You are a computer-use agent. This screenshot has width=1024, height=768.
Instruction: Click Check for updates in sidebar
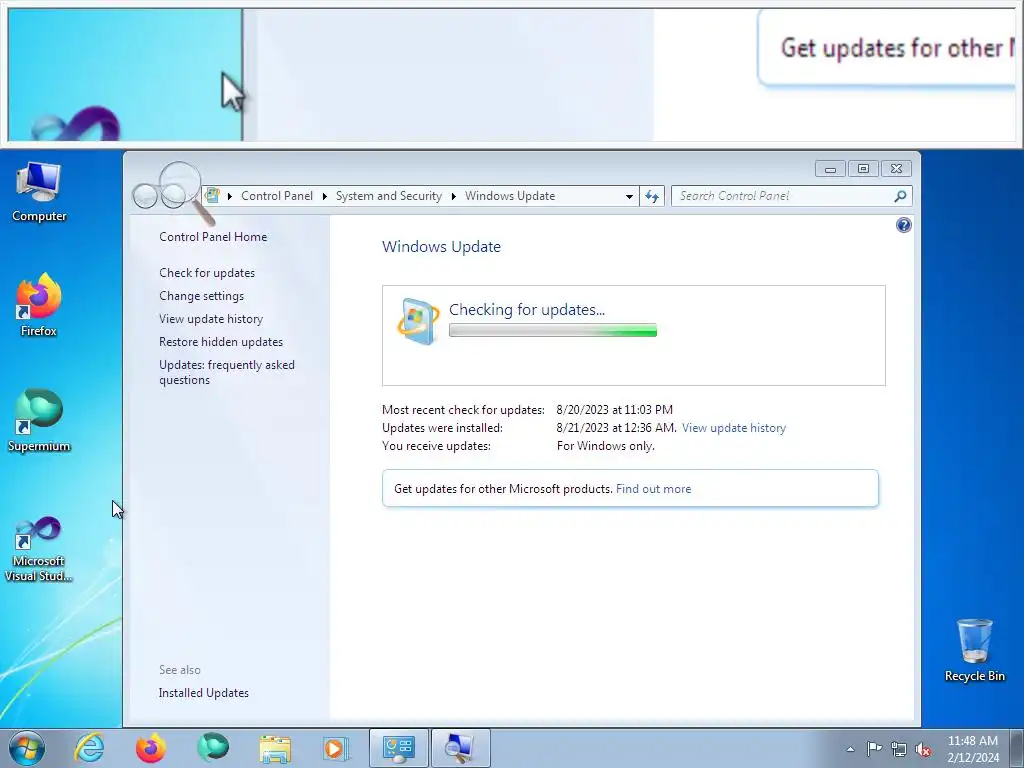tap(207, 273)
